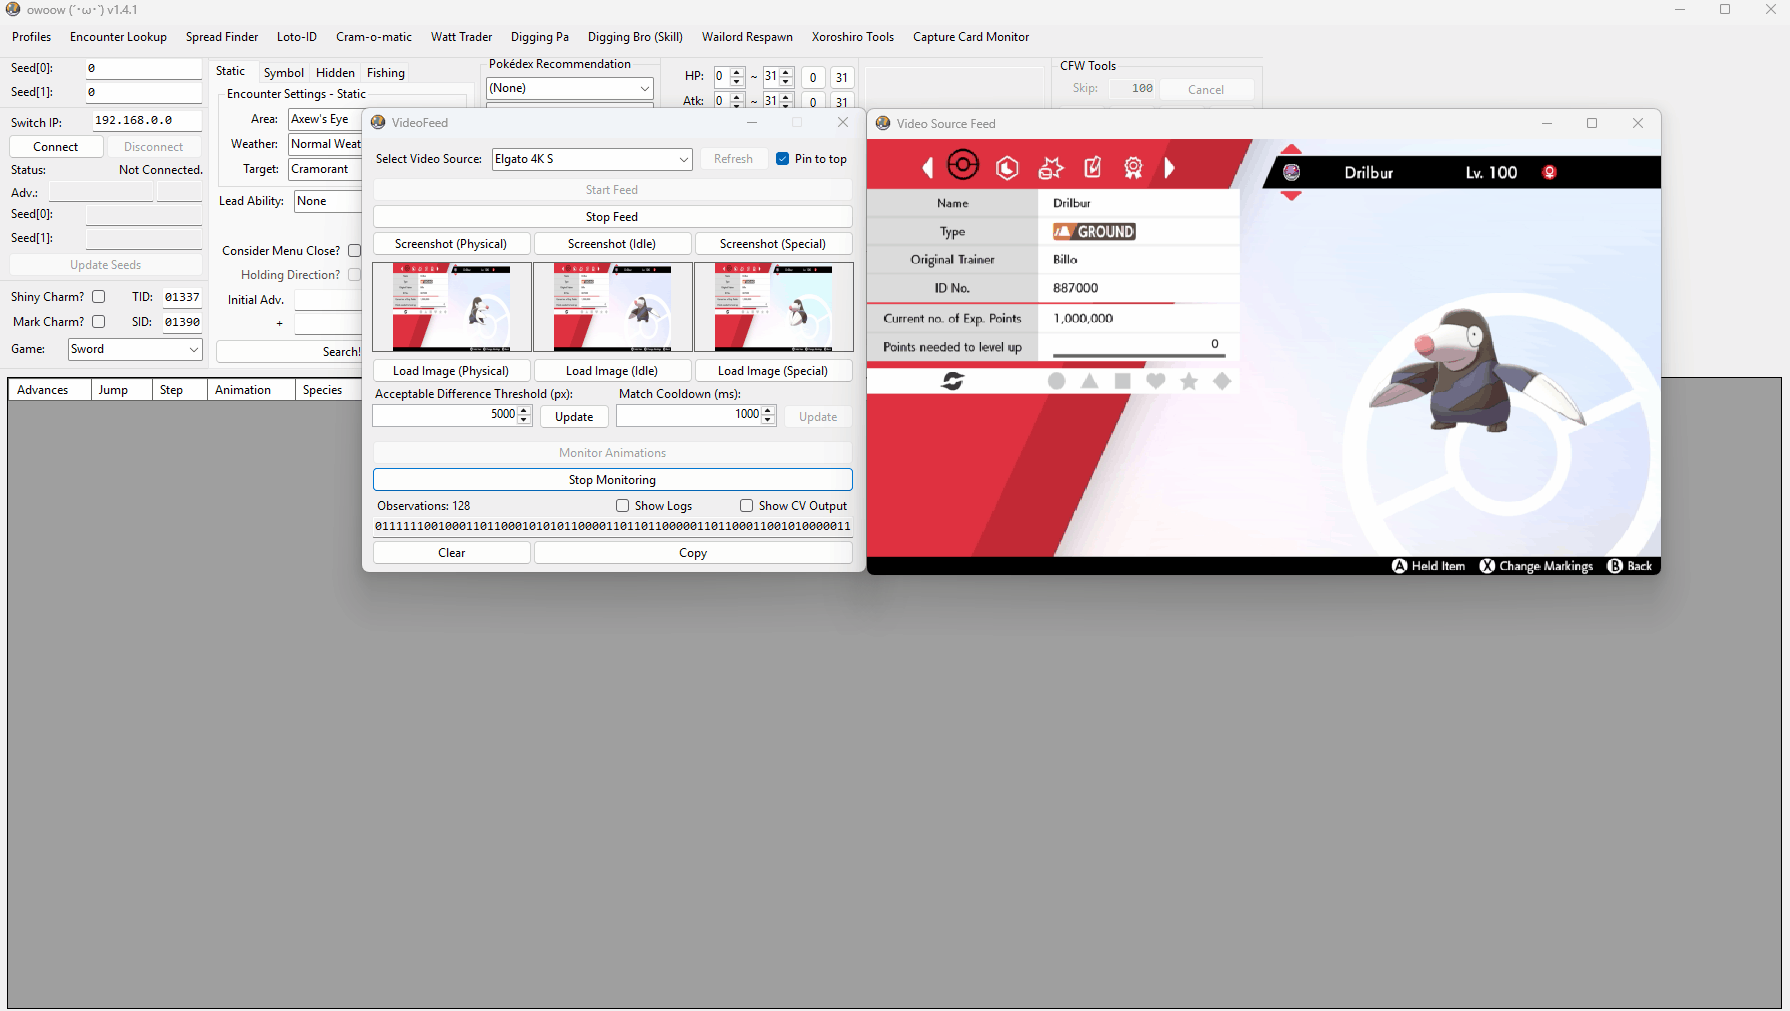Open the Weather dropdown
Image resolution: width=1790 pixels, height=1011 pixels.
(325, 144)
